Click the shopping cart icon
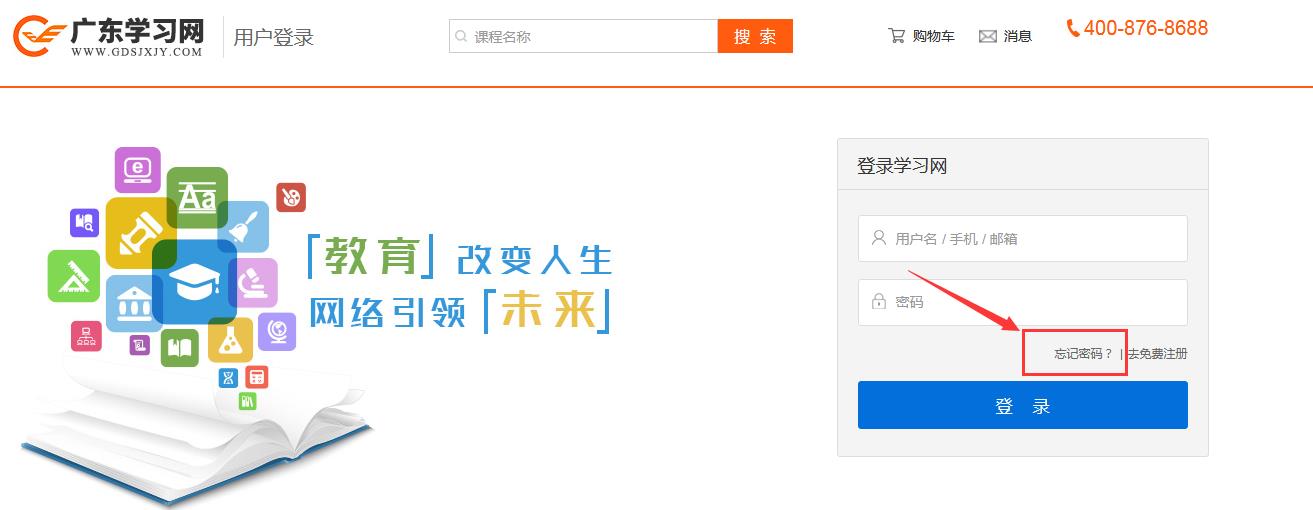This screenshot has width=1313, height=510. 896,36
